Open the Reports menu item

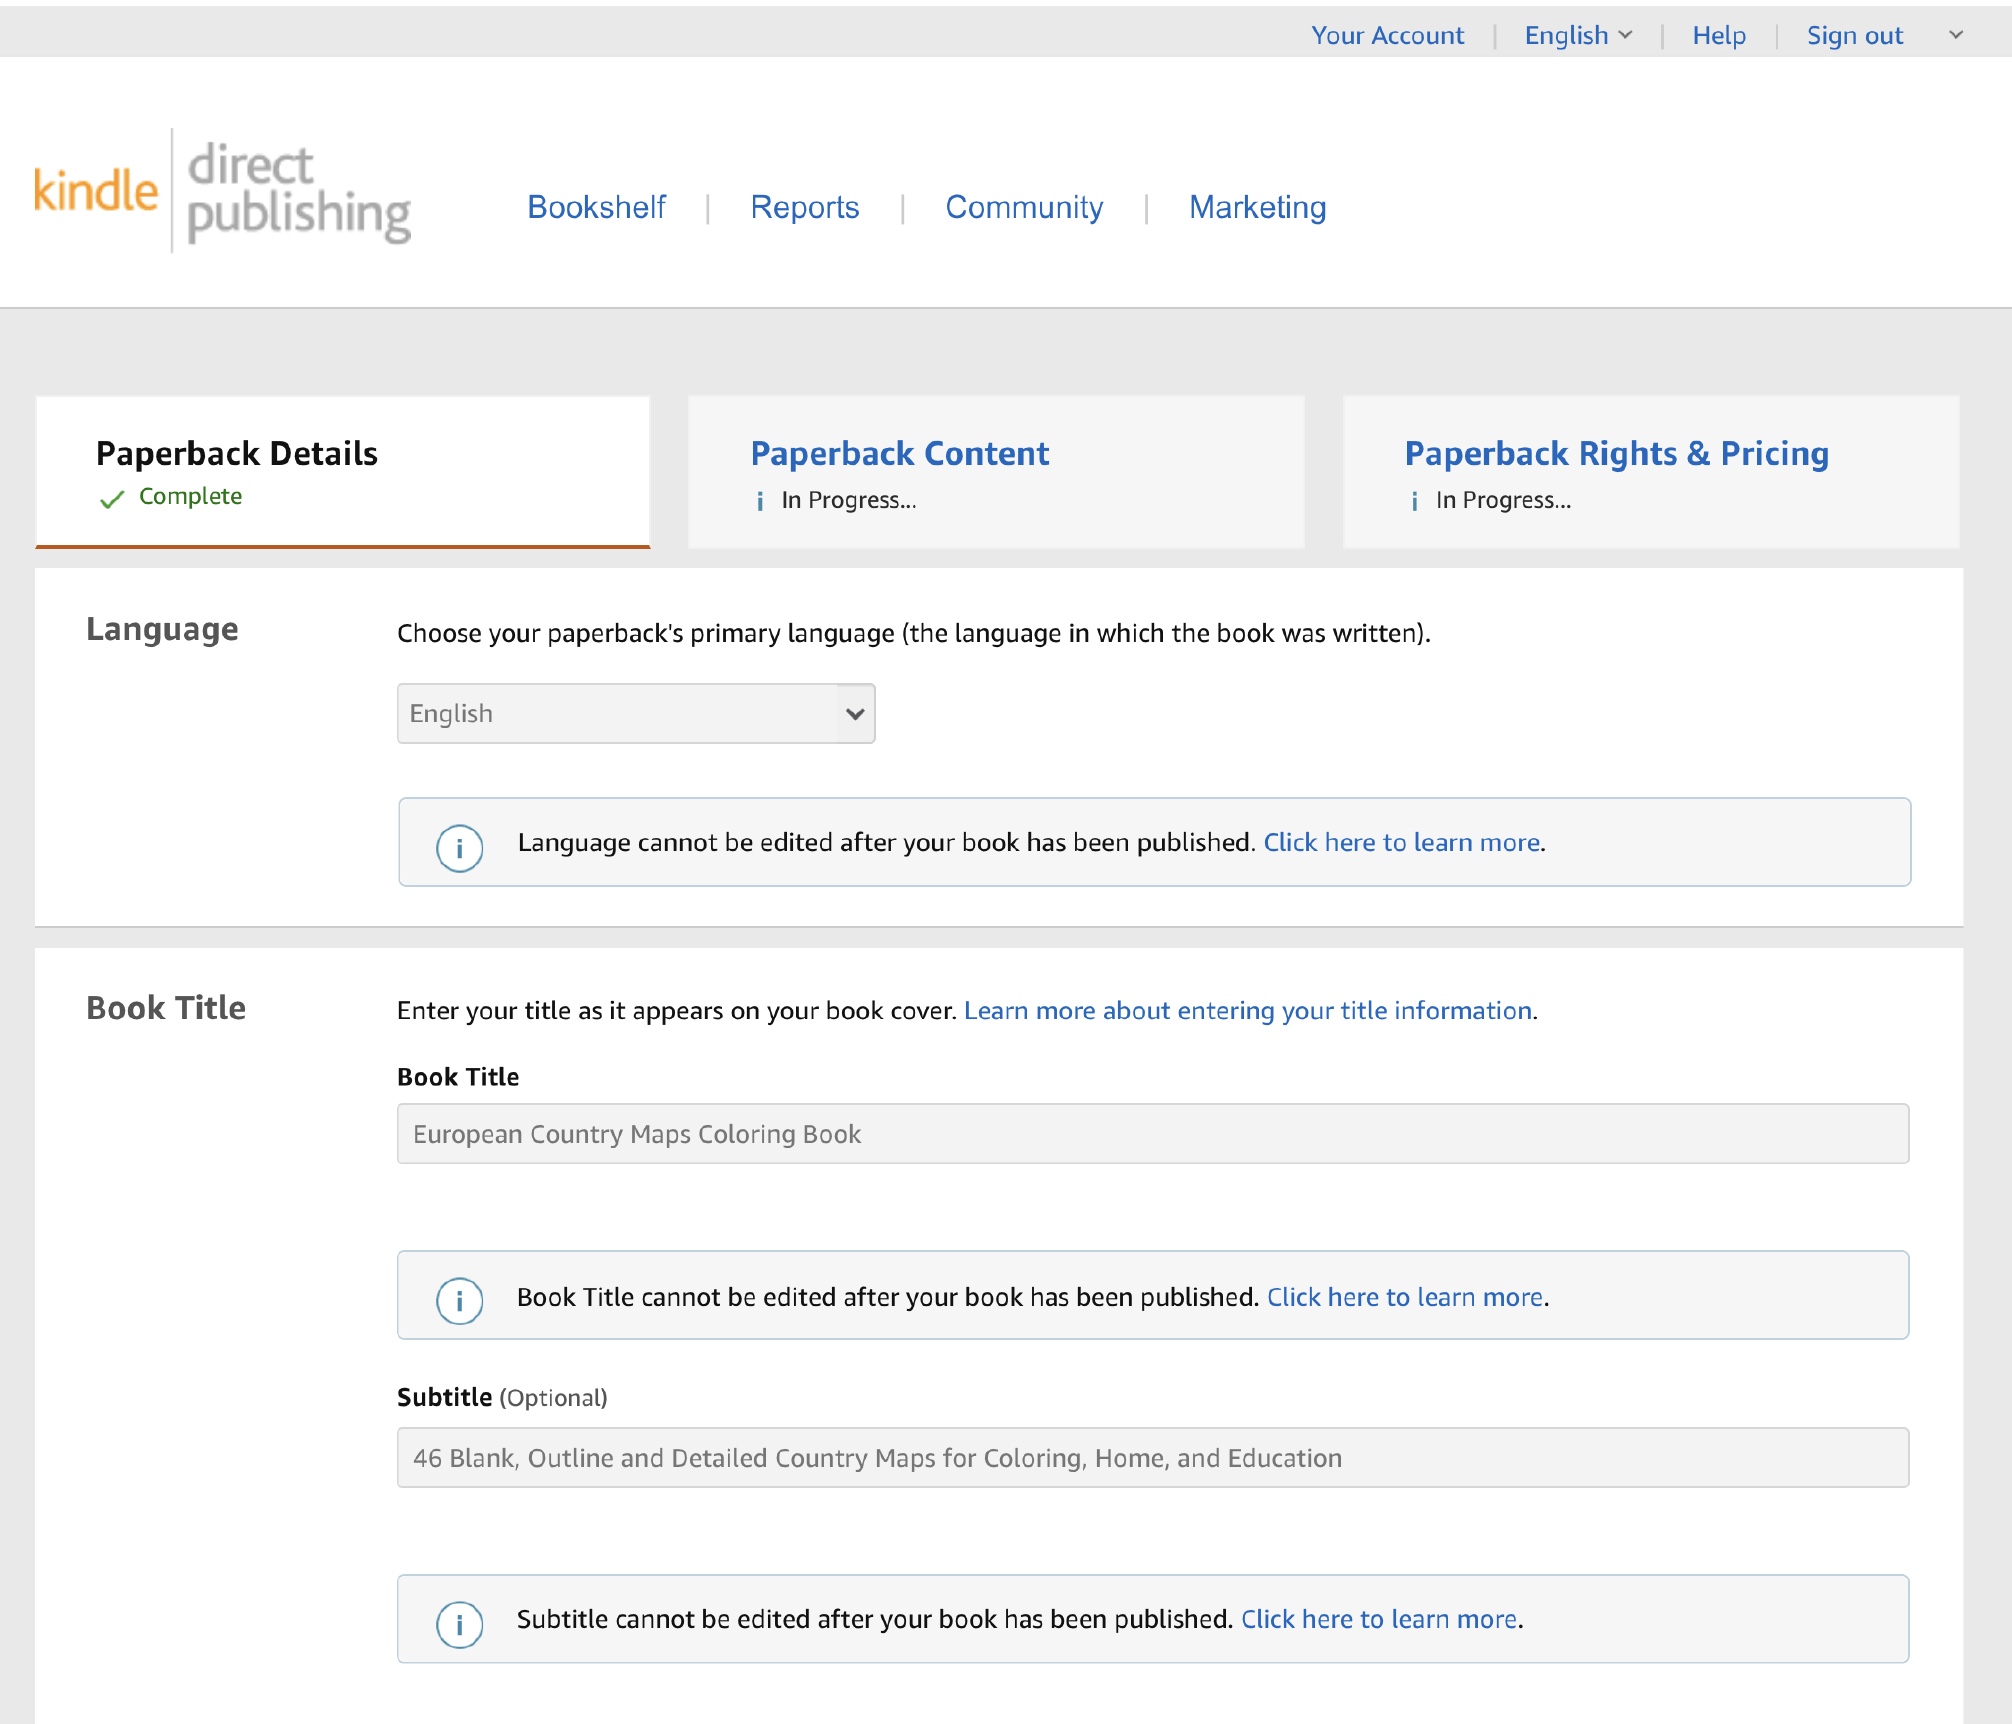[804, 207]
